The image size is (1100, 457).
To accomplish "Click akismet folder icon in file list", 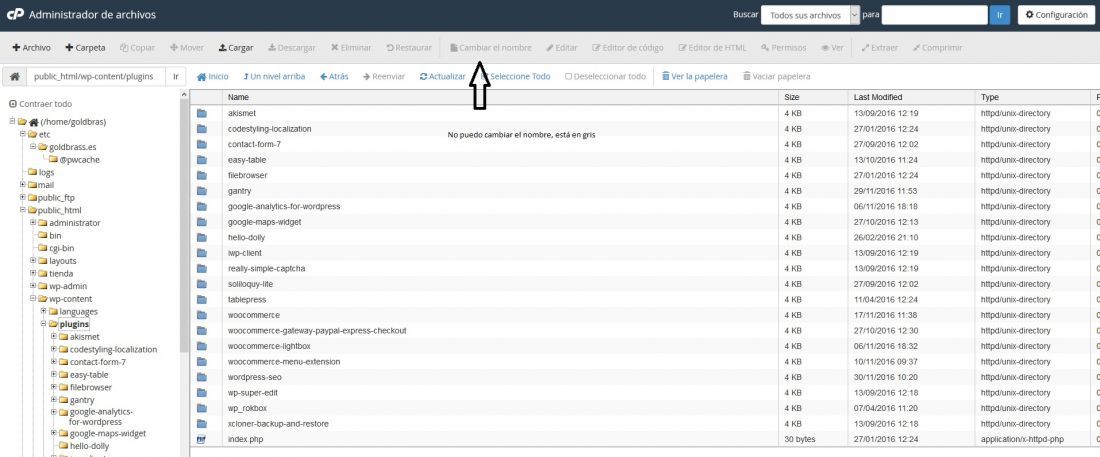I will tap(202, 113).
